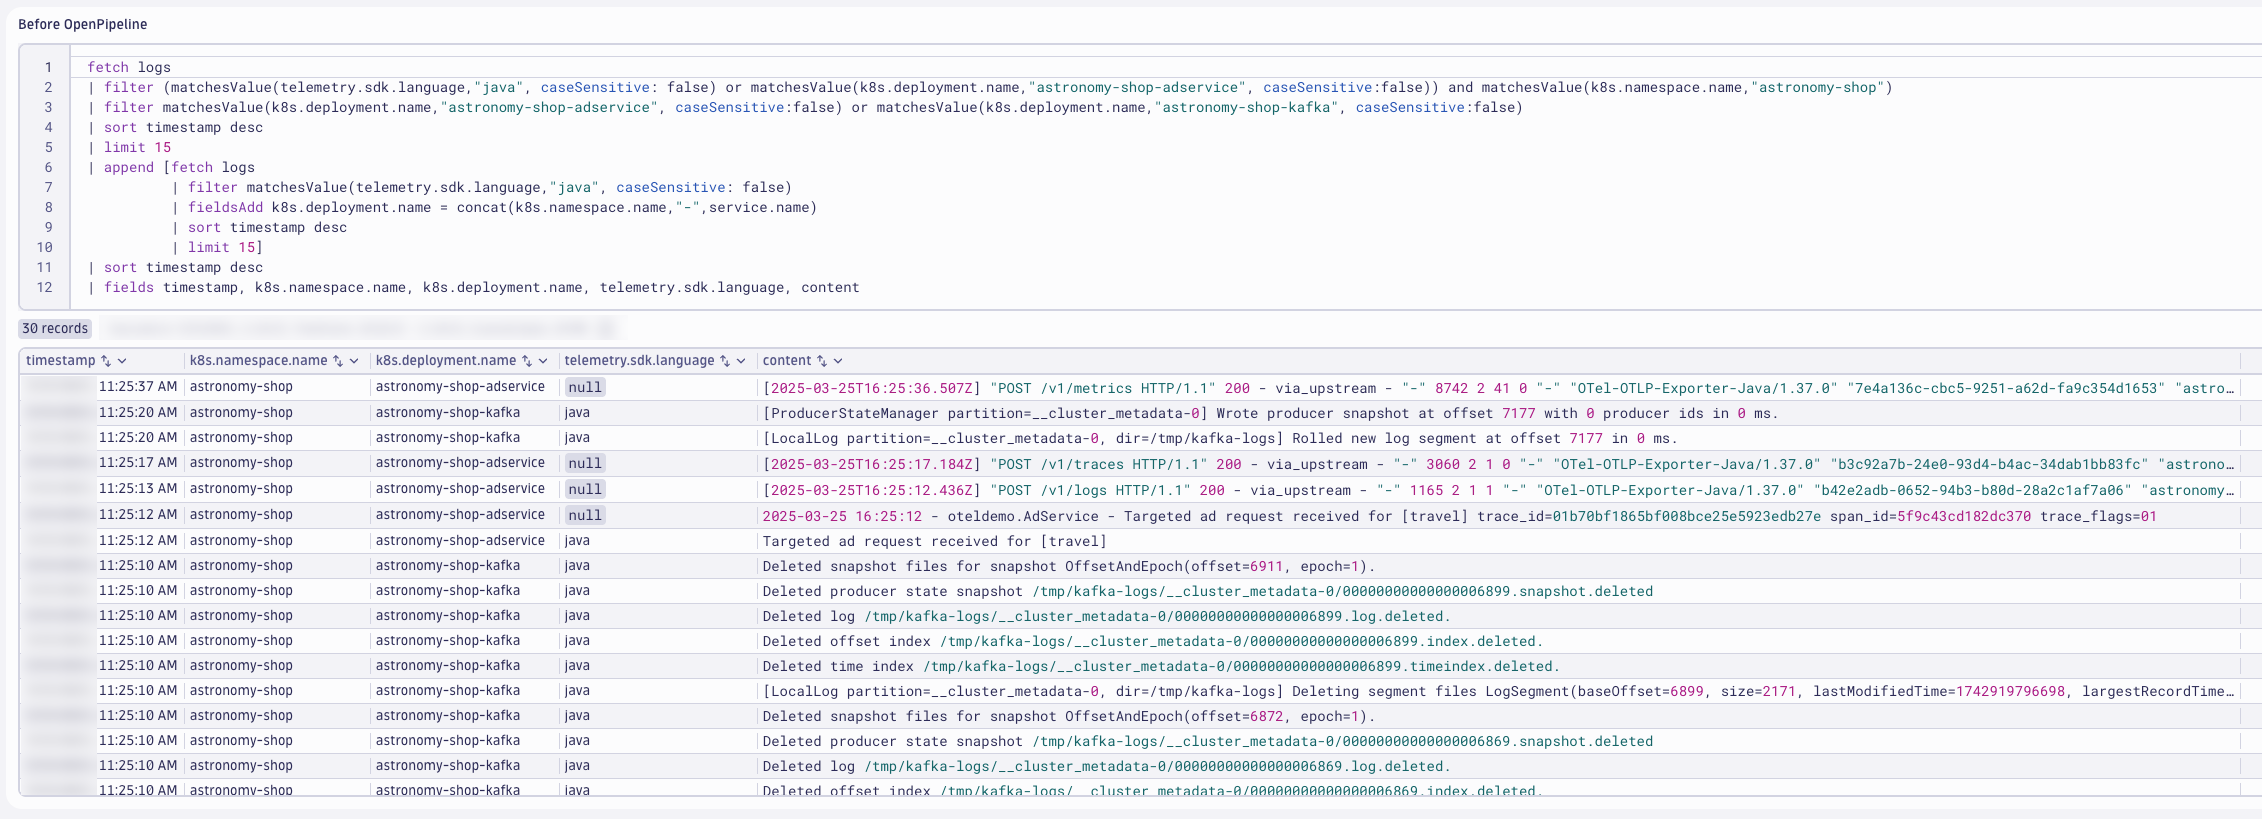2262x819 pixels.
Task: Open the timestamp column chevron menu
Action: pyautogui.click(x=122, y=361)
